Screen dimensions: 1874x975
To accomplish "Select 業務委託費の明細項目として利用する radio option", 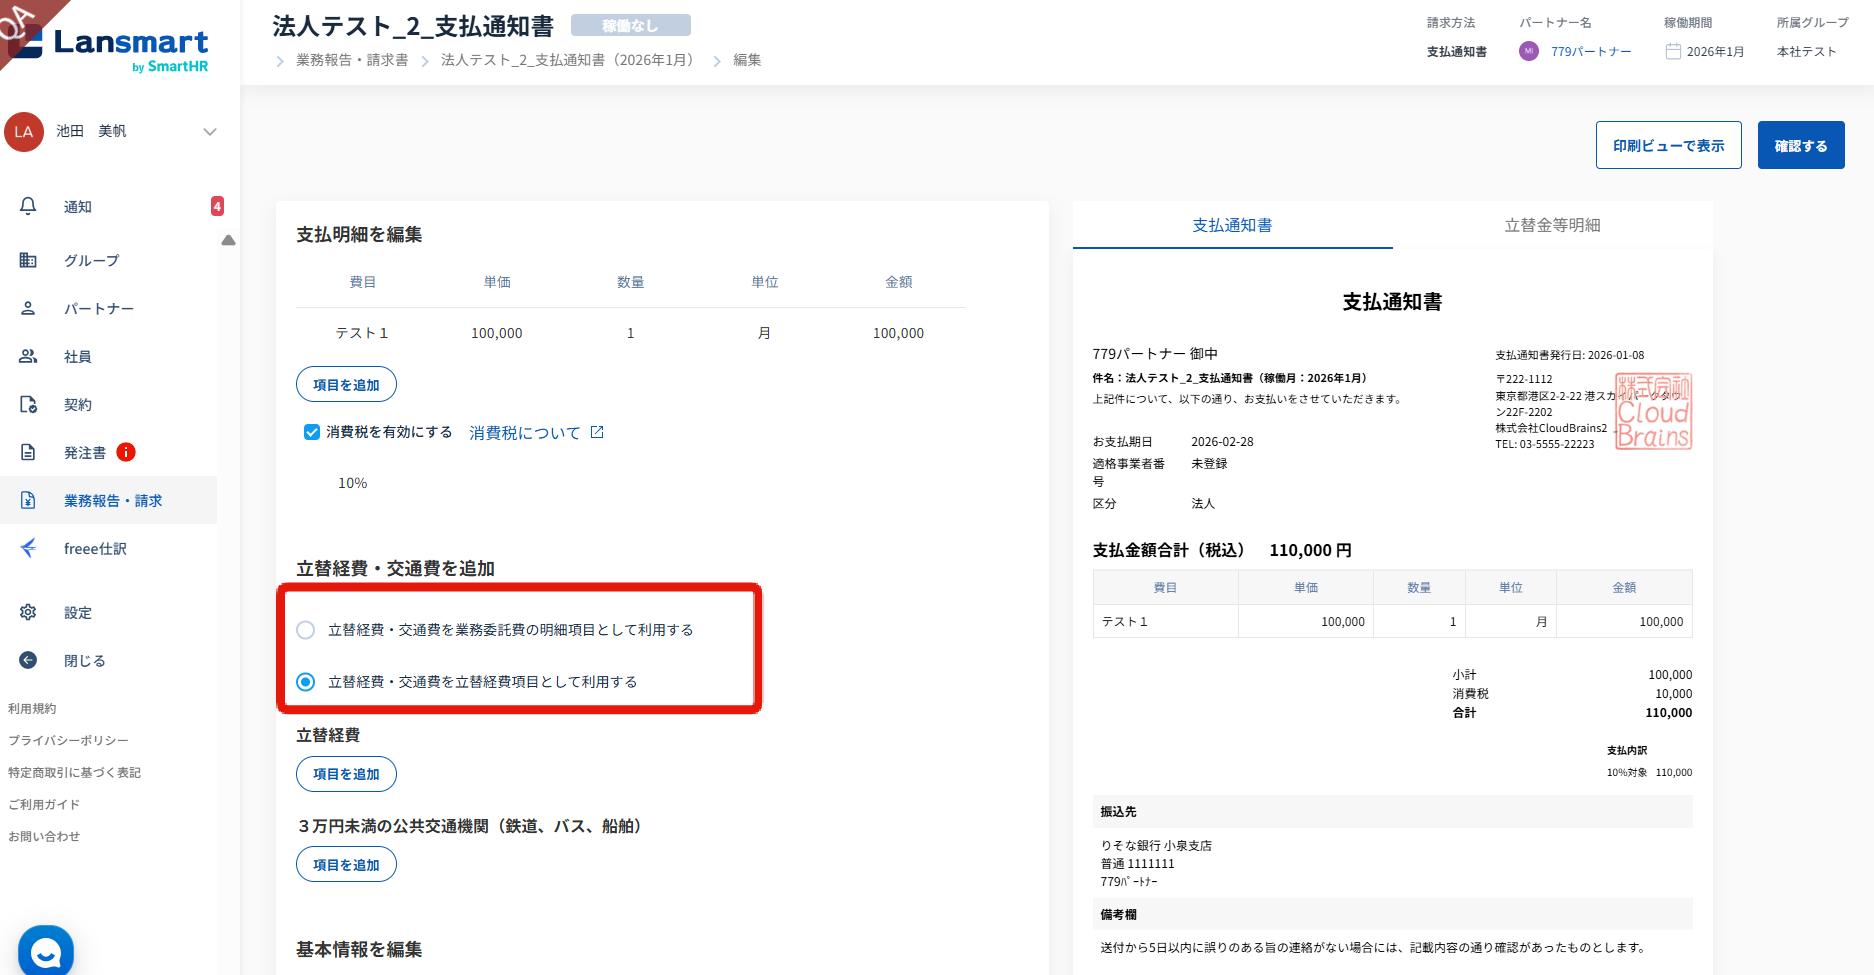I will click(x=306, y=630).
